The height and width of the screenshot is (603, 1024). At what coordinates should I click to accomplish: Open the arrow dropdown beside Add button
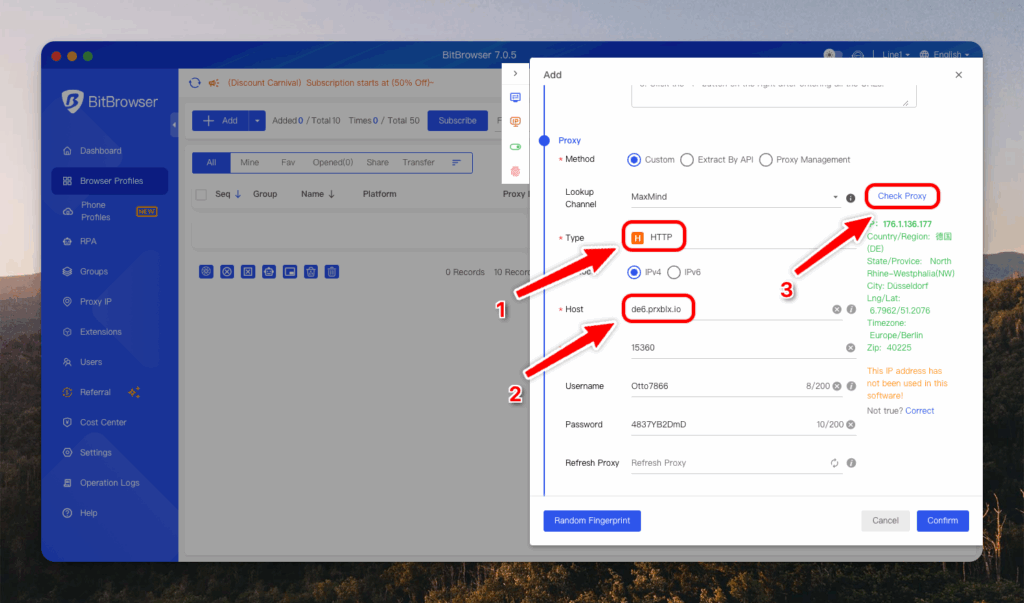point(257,121)
